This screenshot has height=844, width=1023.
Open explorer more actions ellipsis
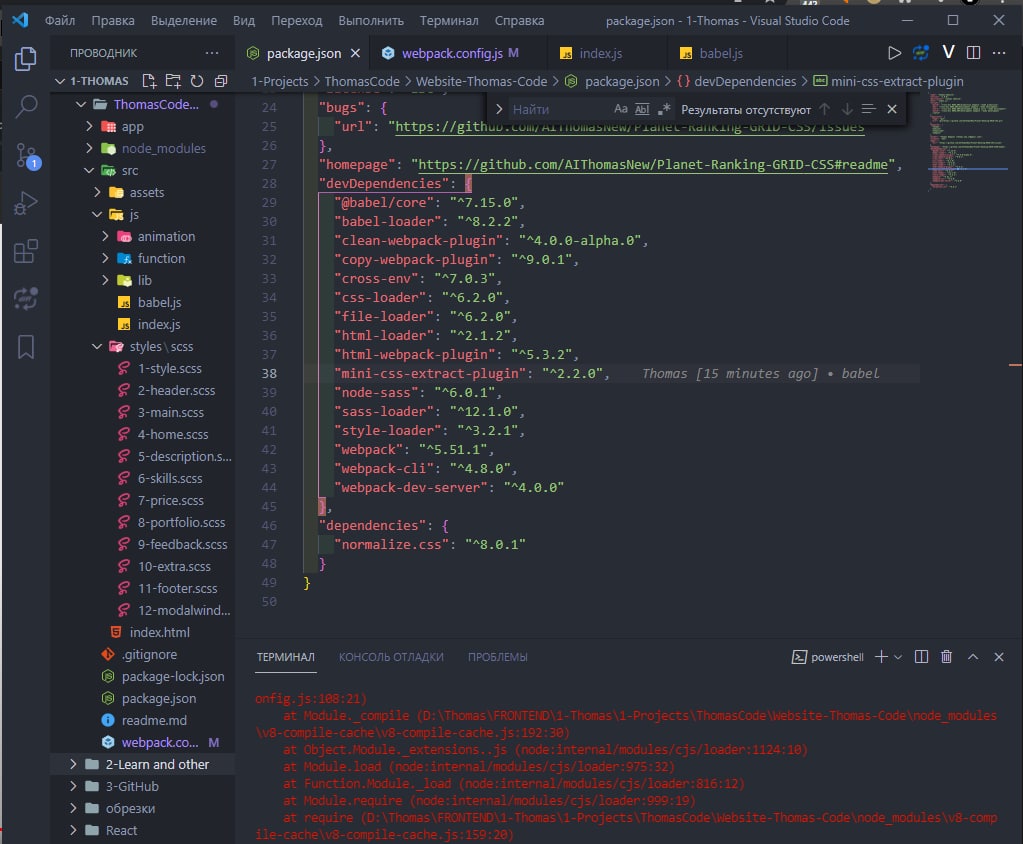pos(212,53)
